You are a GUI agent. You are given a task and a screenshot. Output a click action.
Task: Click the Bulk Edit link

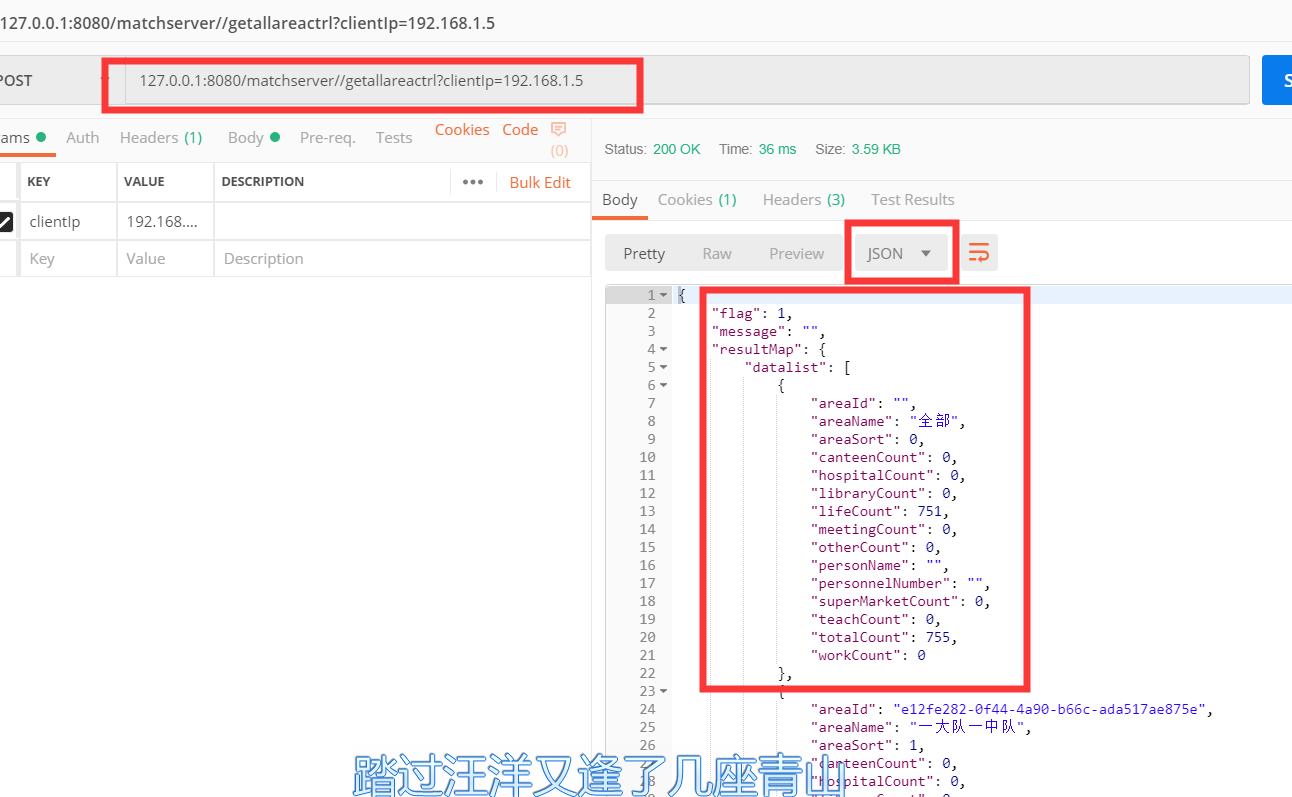click(x=540, y=182)
